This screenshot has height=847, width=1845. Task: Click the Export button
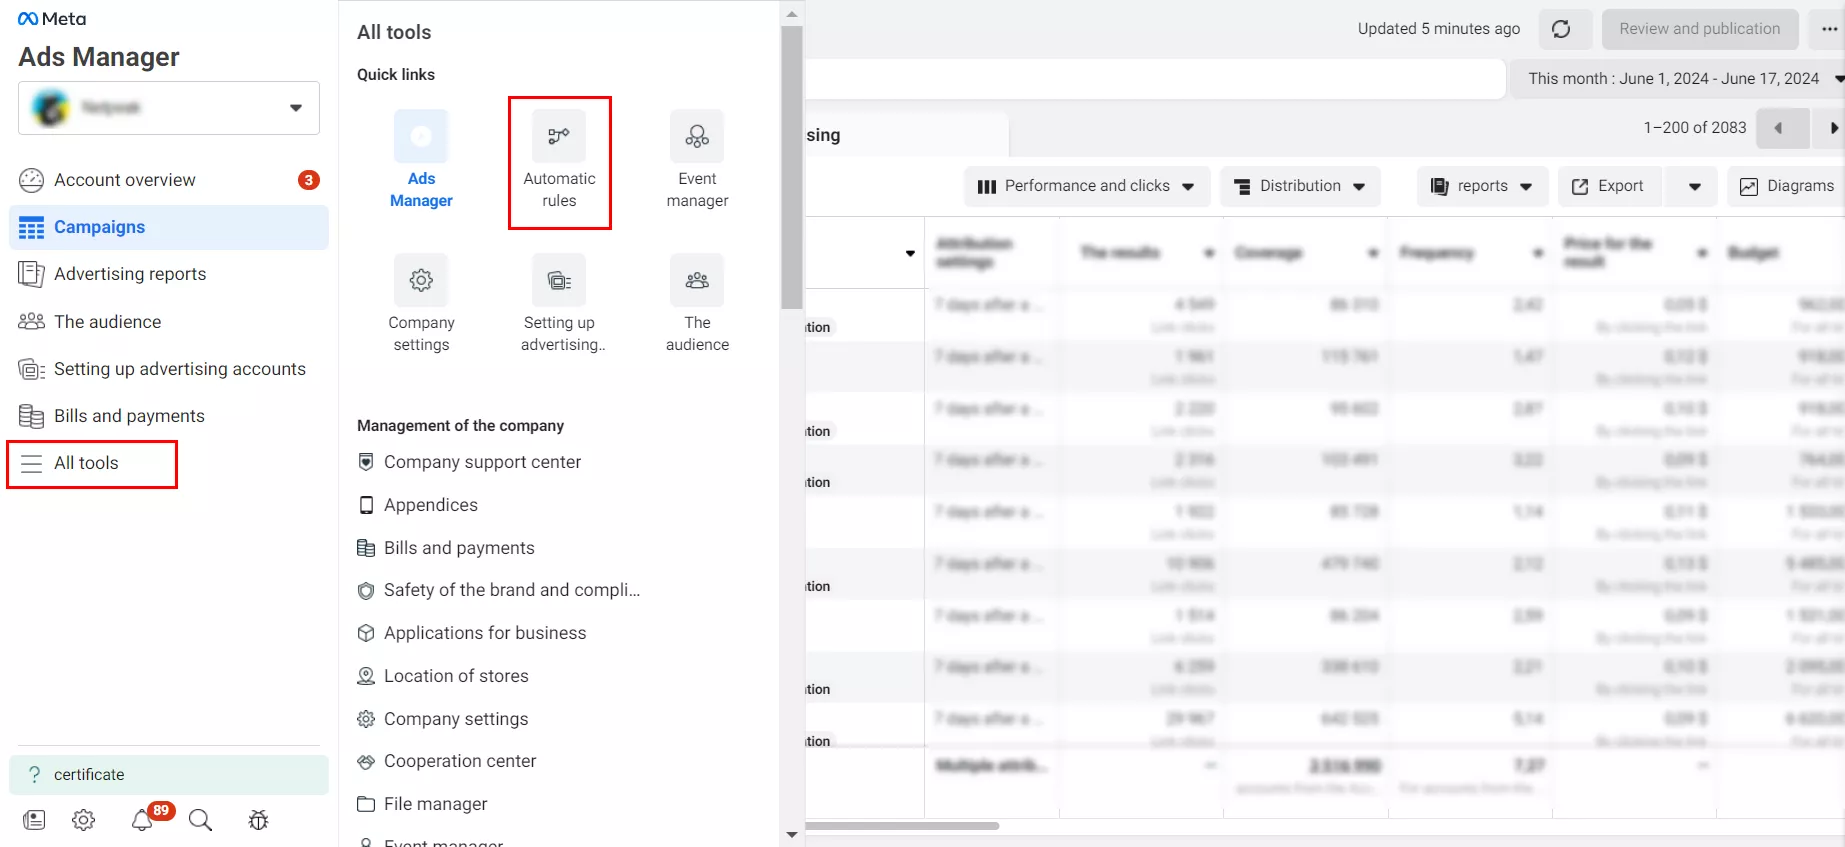1610,186
